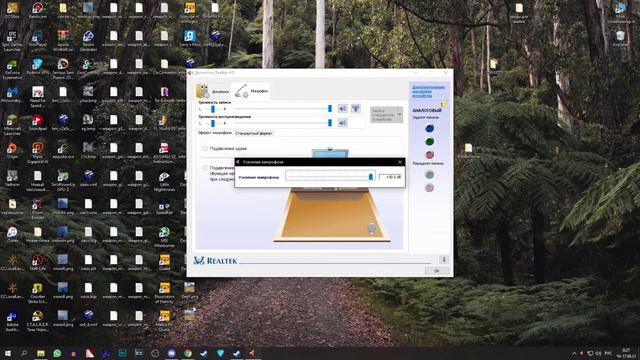
Task: Open the SpeedFan desktop shortcut
Action: point(164,207)
